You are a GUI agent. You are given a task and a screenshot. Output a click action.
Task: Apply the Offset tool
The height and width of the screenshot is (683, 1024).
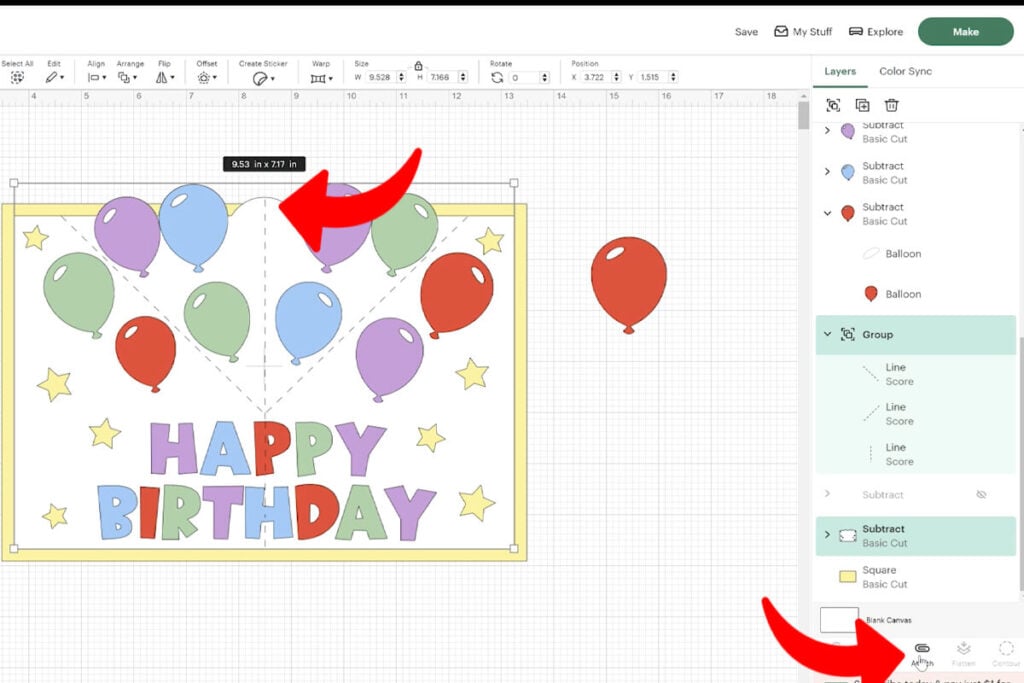pyautogui.click(x=205, y=76)
